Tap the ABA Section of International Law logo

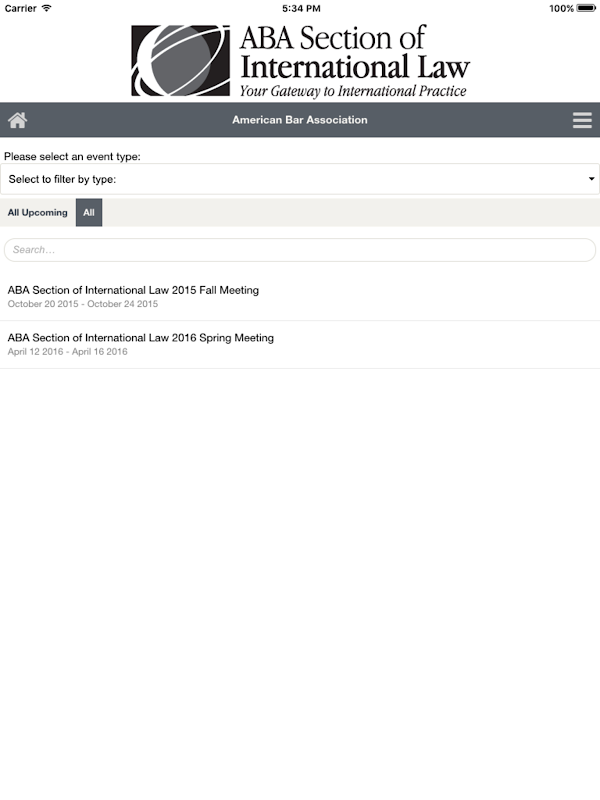pos(300,61)
